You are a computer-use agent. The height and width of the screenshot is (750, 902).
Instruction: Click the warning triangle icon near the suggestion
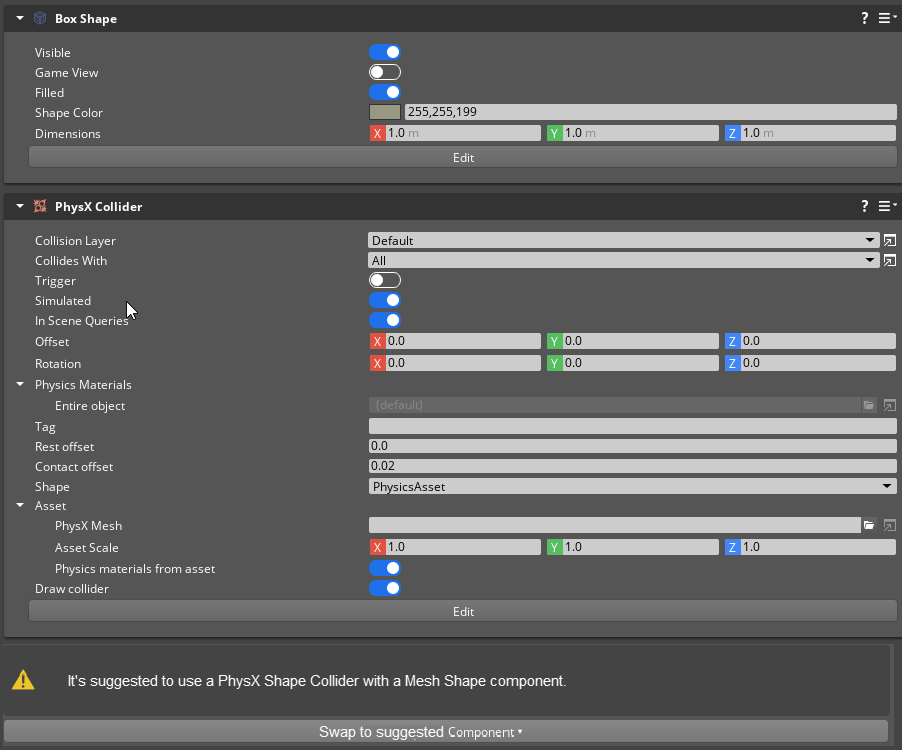(x=24, y=679)
